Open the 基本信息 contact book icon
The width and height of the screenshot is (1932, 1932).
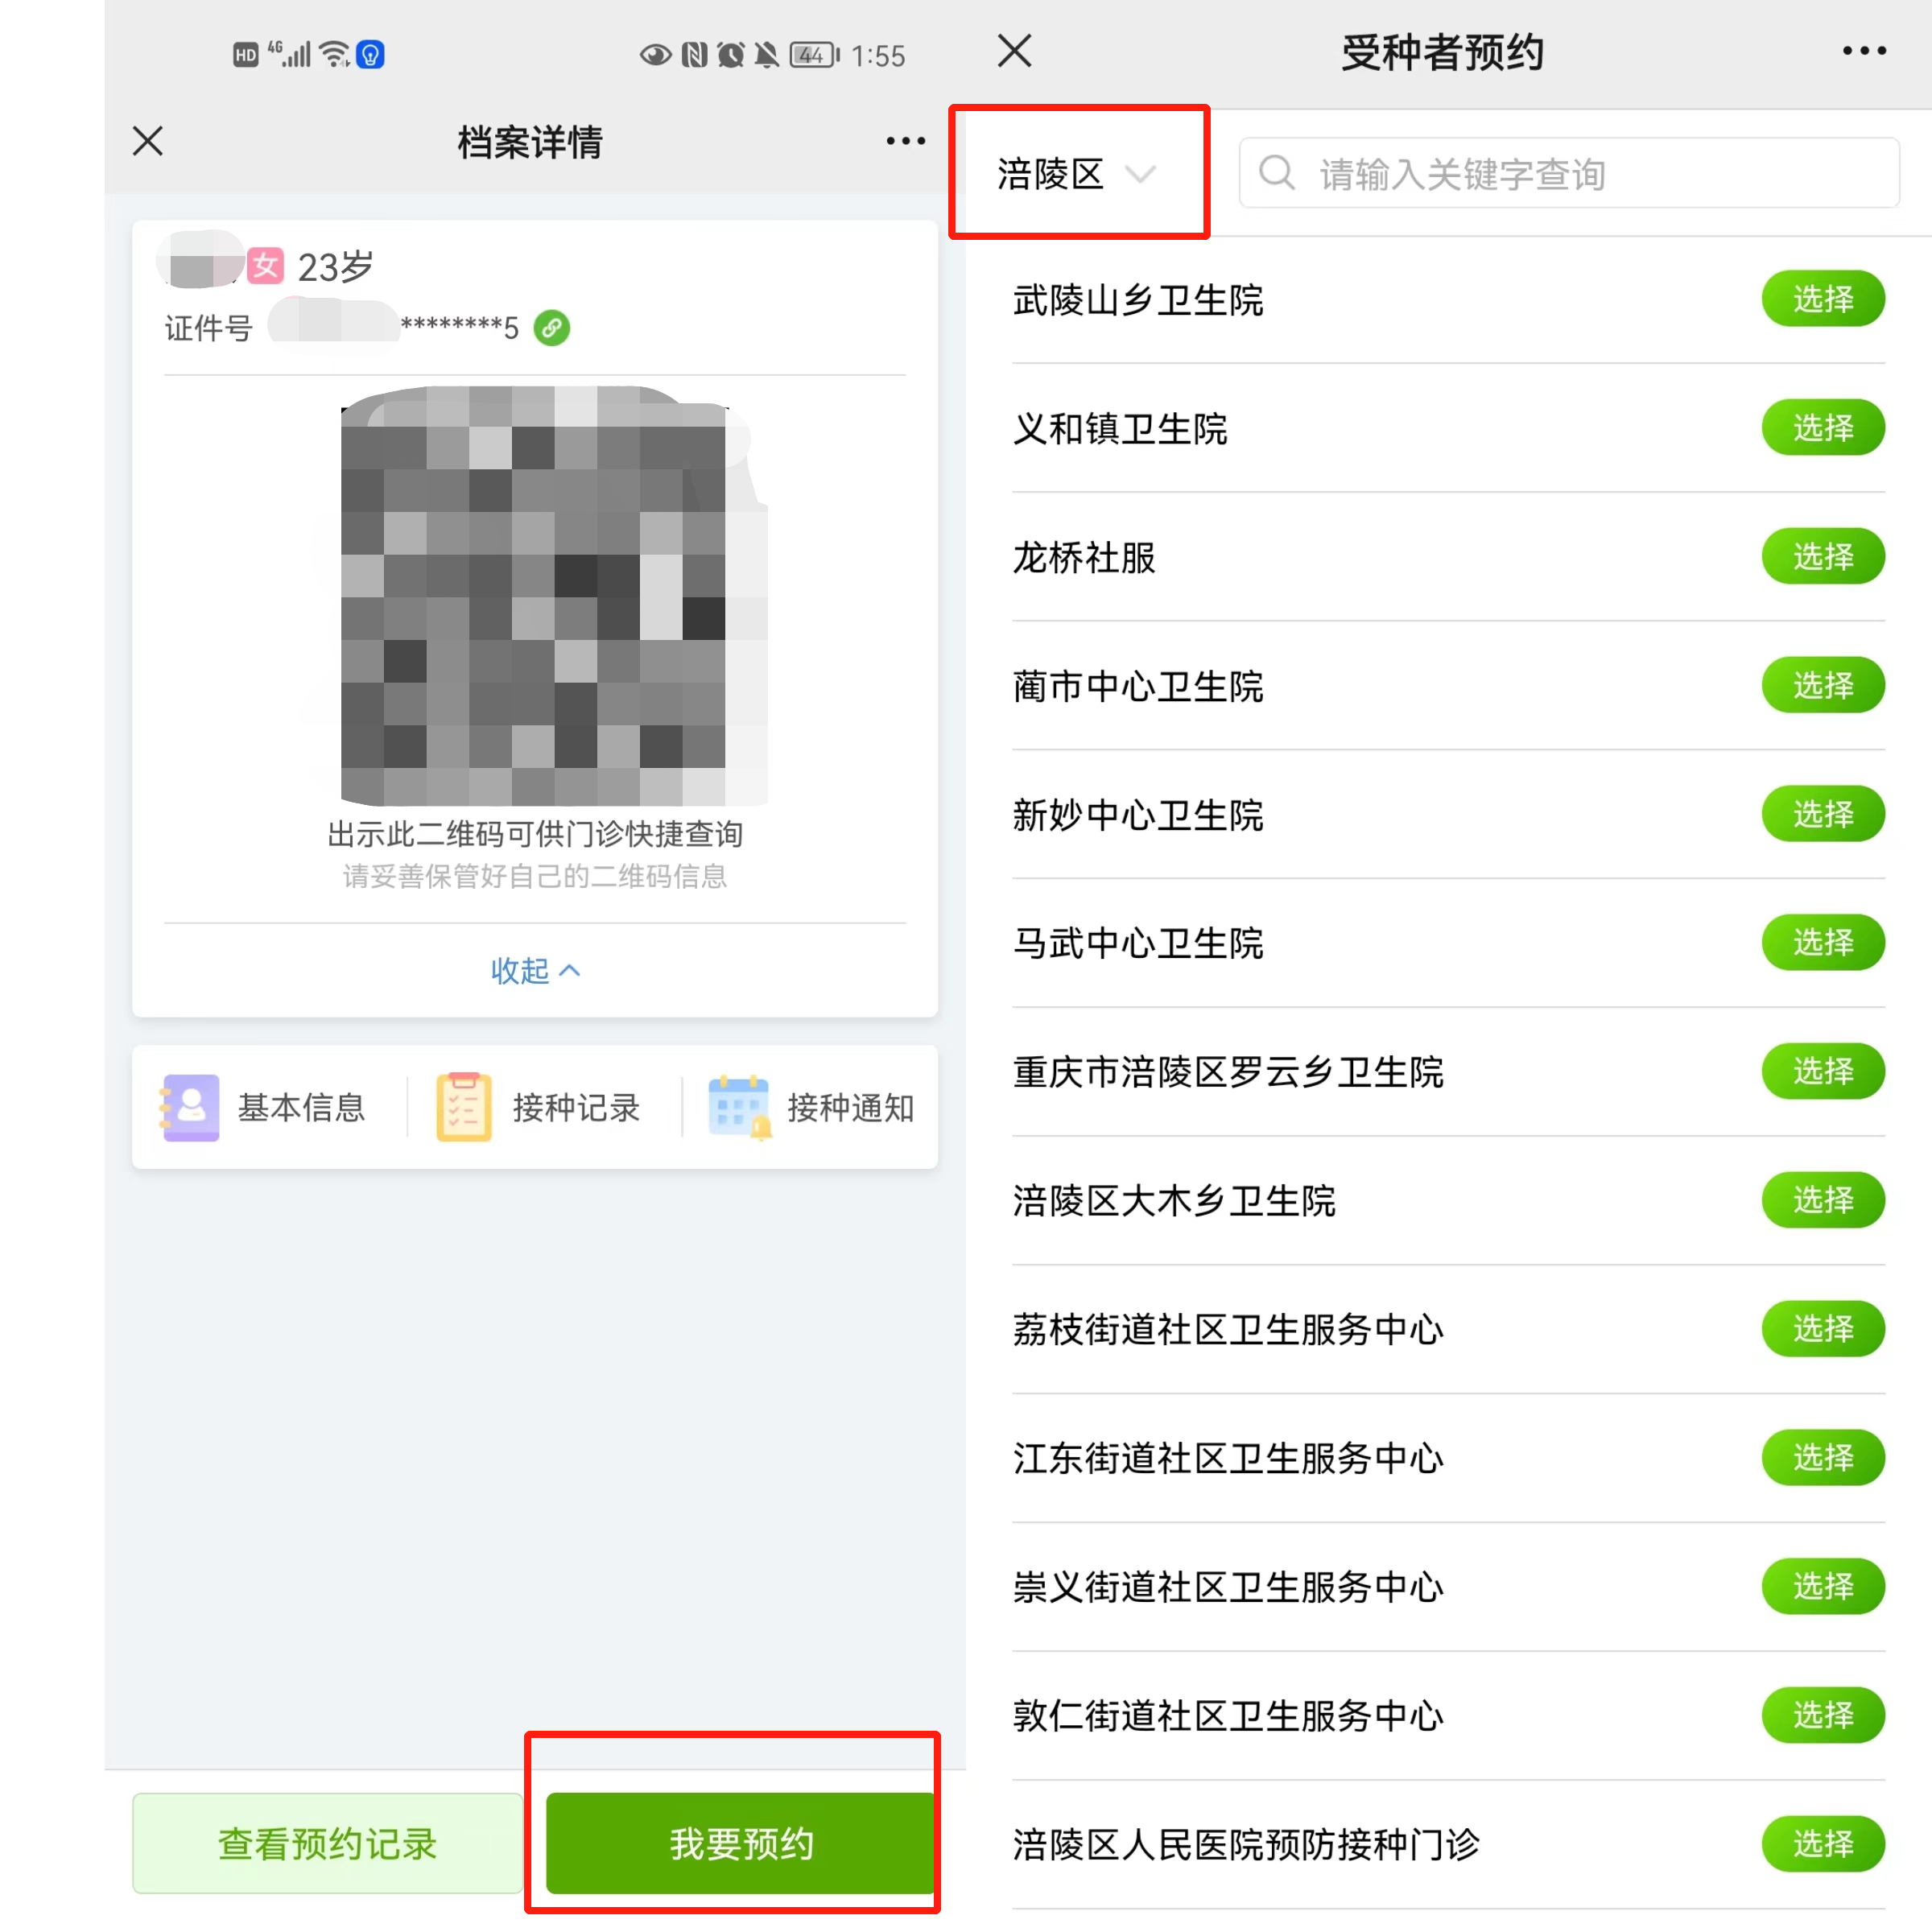[x=190, y=1107]
